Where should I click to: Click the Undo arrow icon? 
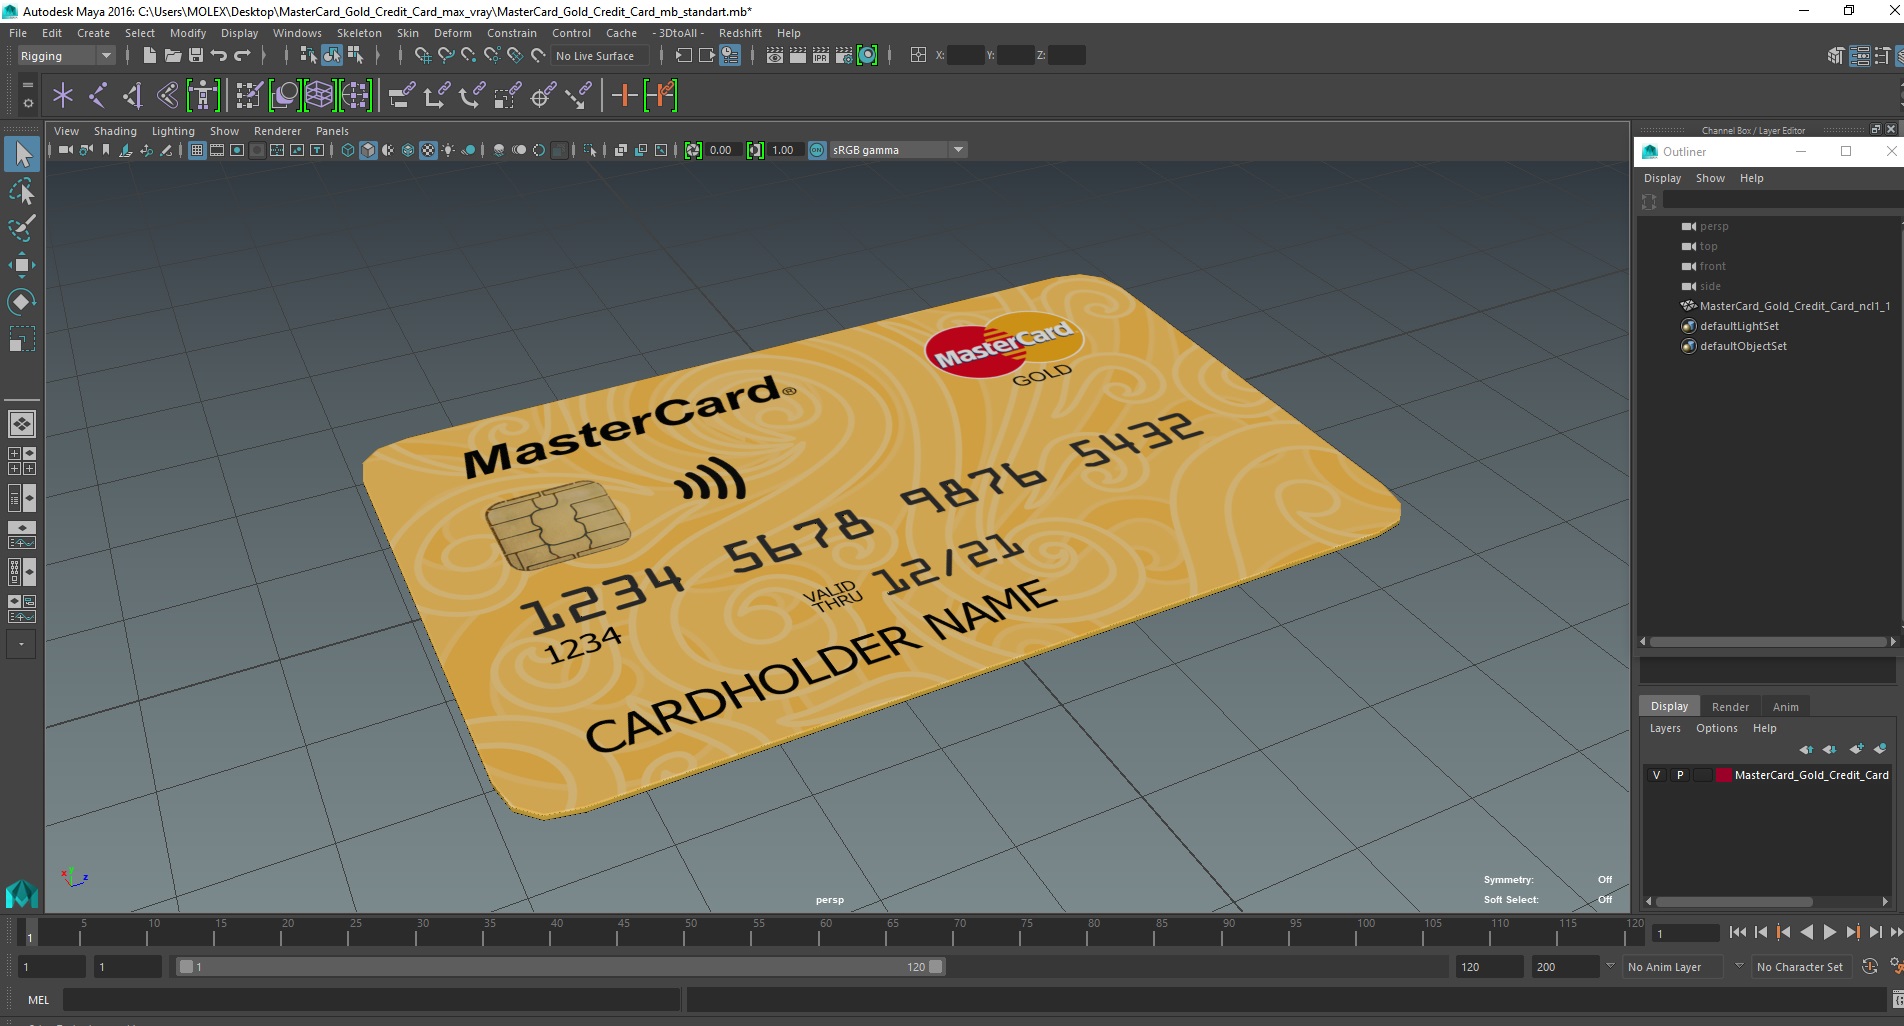[x=219, y=56]
